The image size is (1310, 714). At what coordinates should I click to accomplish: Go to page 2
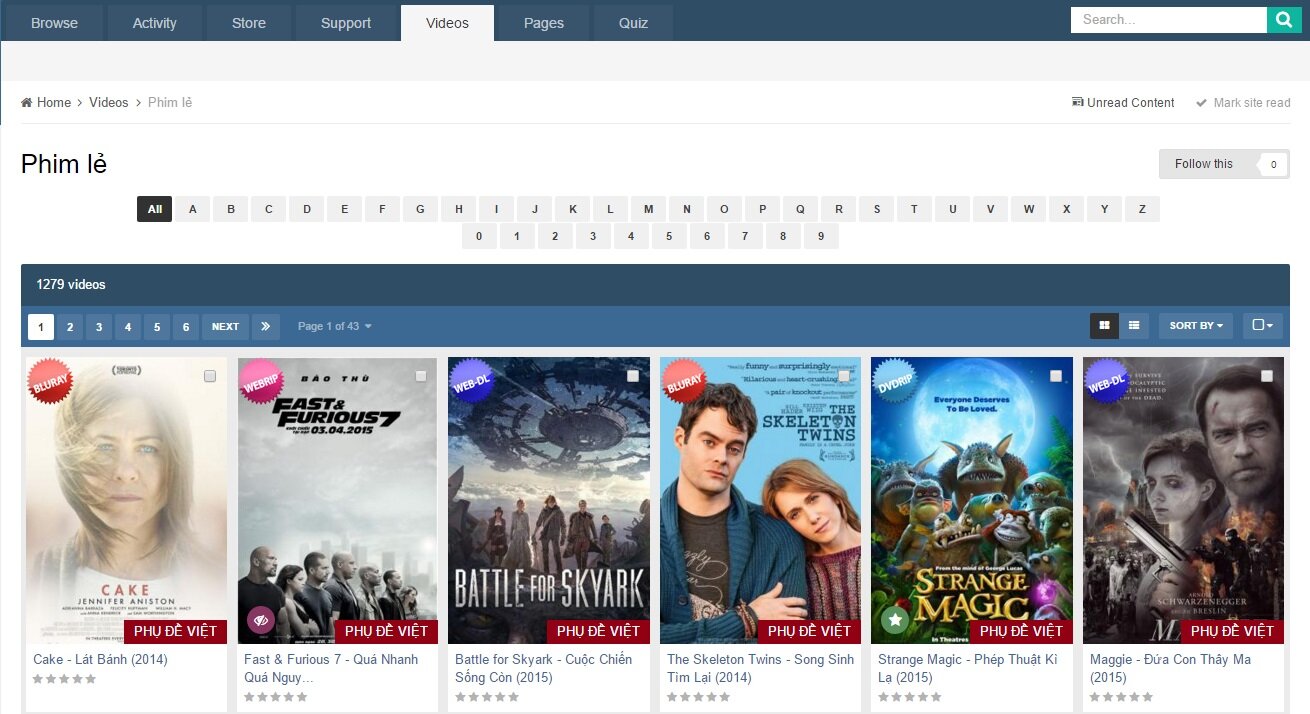click(x=70, y=326)
